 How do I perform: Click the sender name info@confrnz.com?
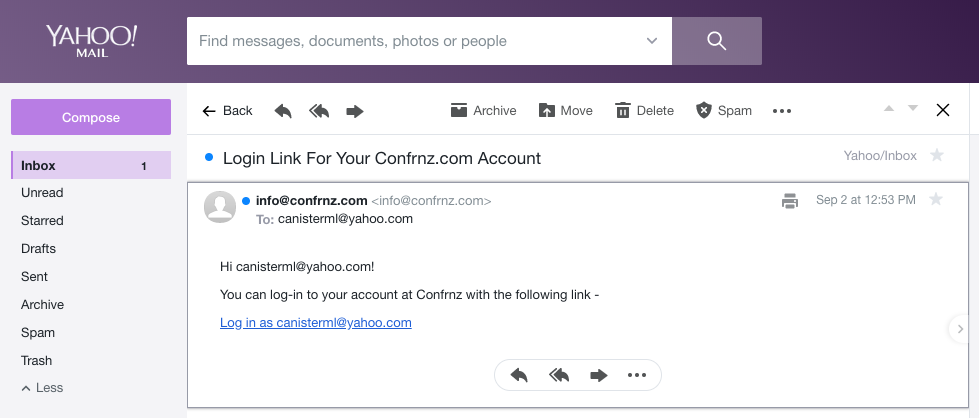point(312,201)
